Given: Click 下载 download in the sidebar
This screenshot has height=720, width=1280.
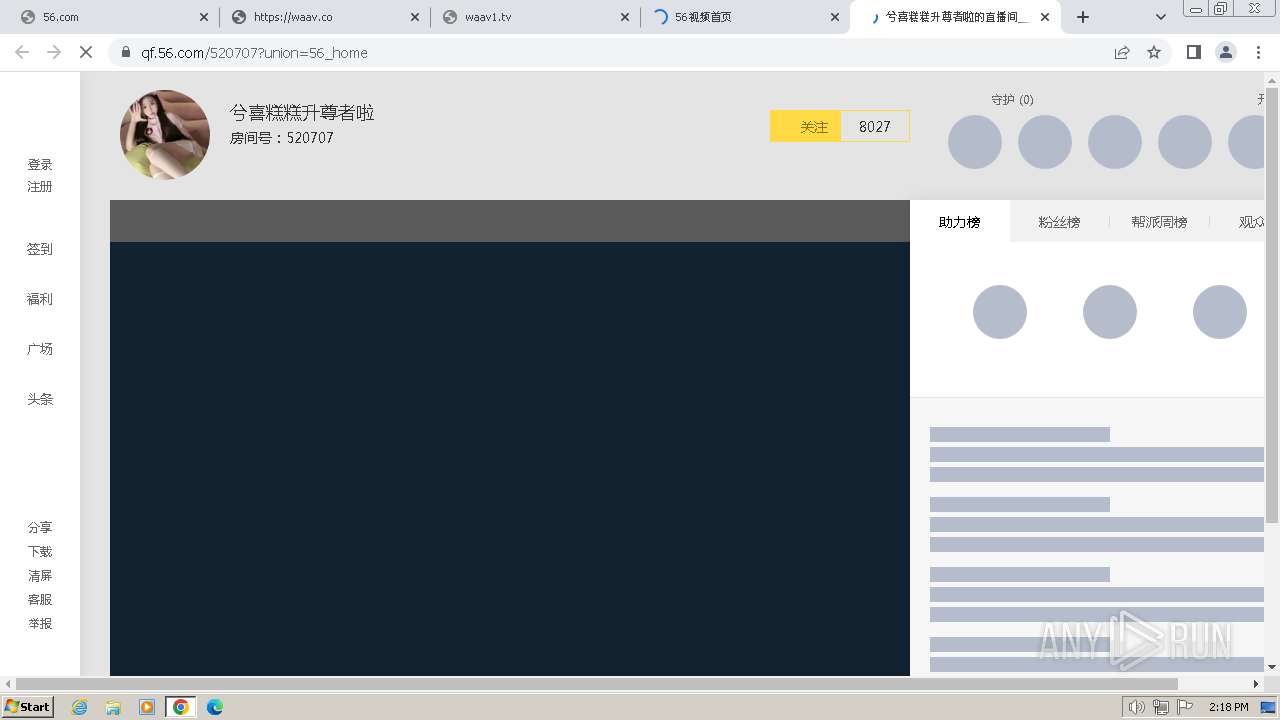Looking at the screenshot, I should (x=40, y=552).
